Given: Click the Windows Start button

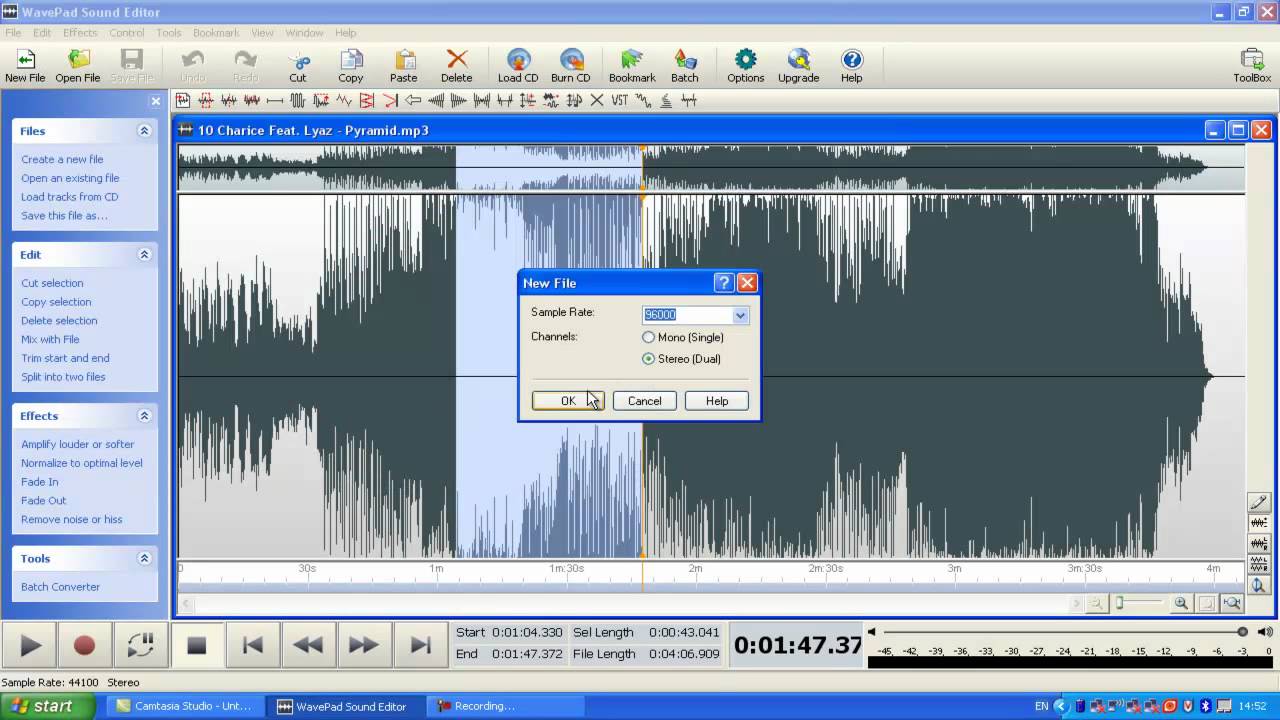Looking at the screenshot, I should click(48, 706).
